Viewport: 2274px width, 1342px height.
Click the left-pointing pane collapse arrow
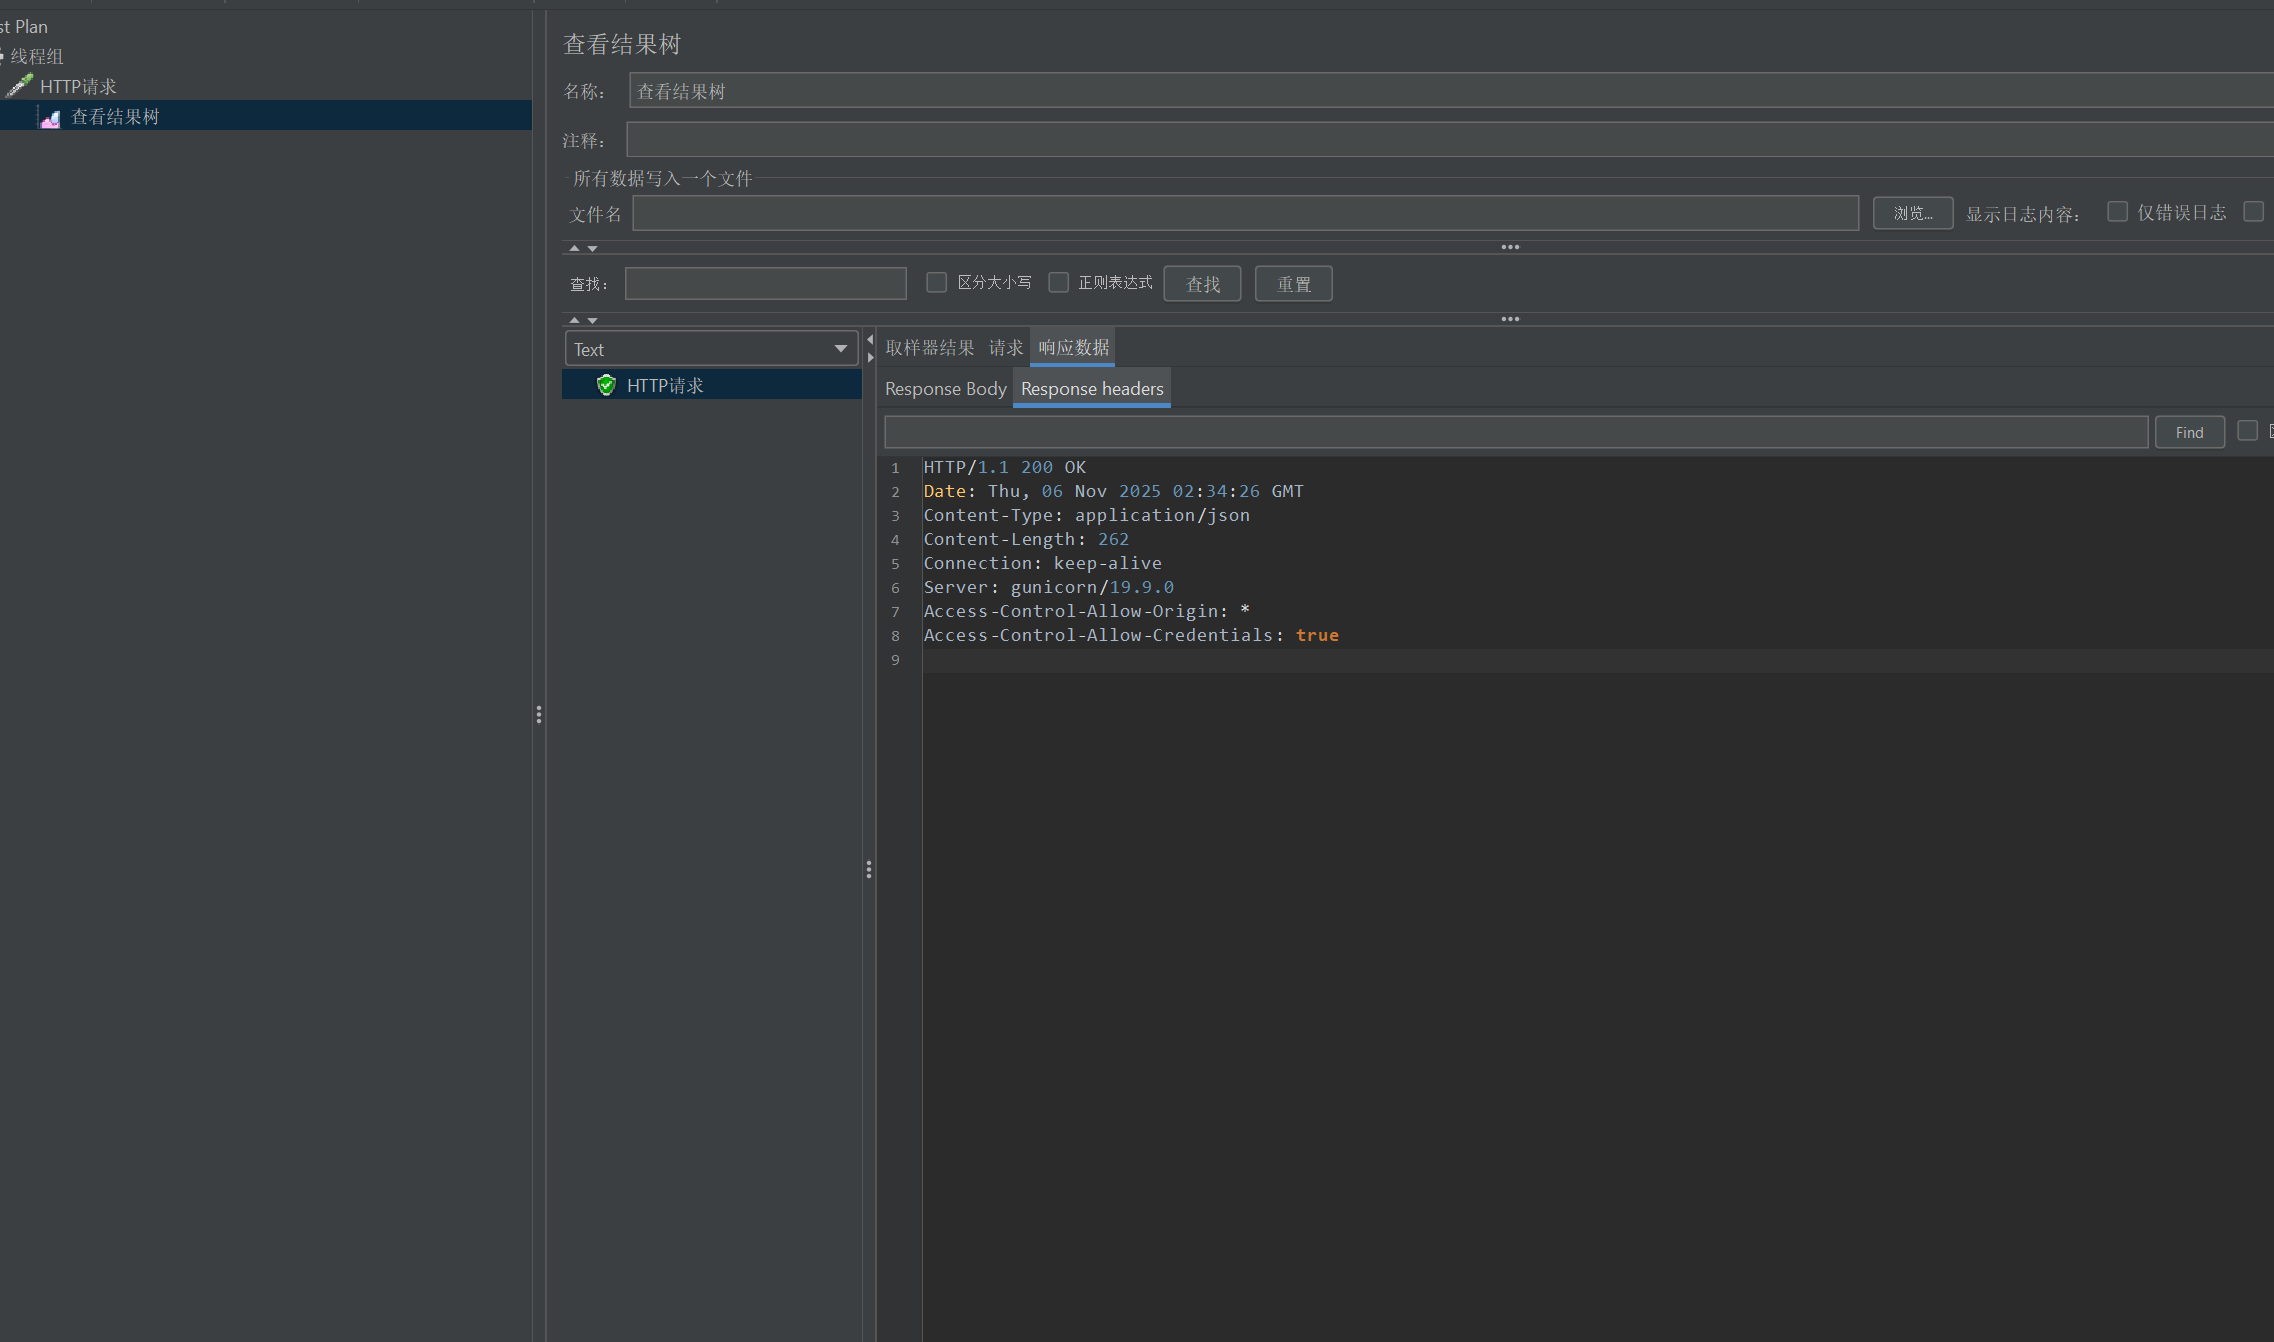point(870,340)
